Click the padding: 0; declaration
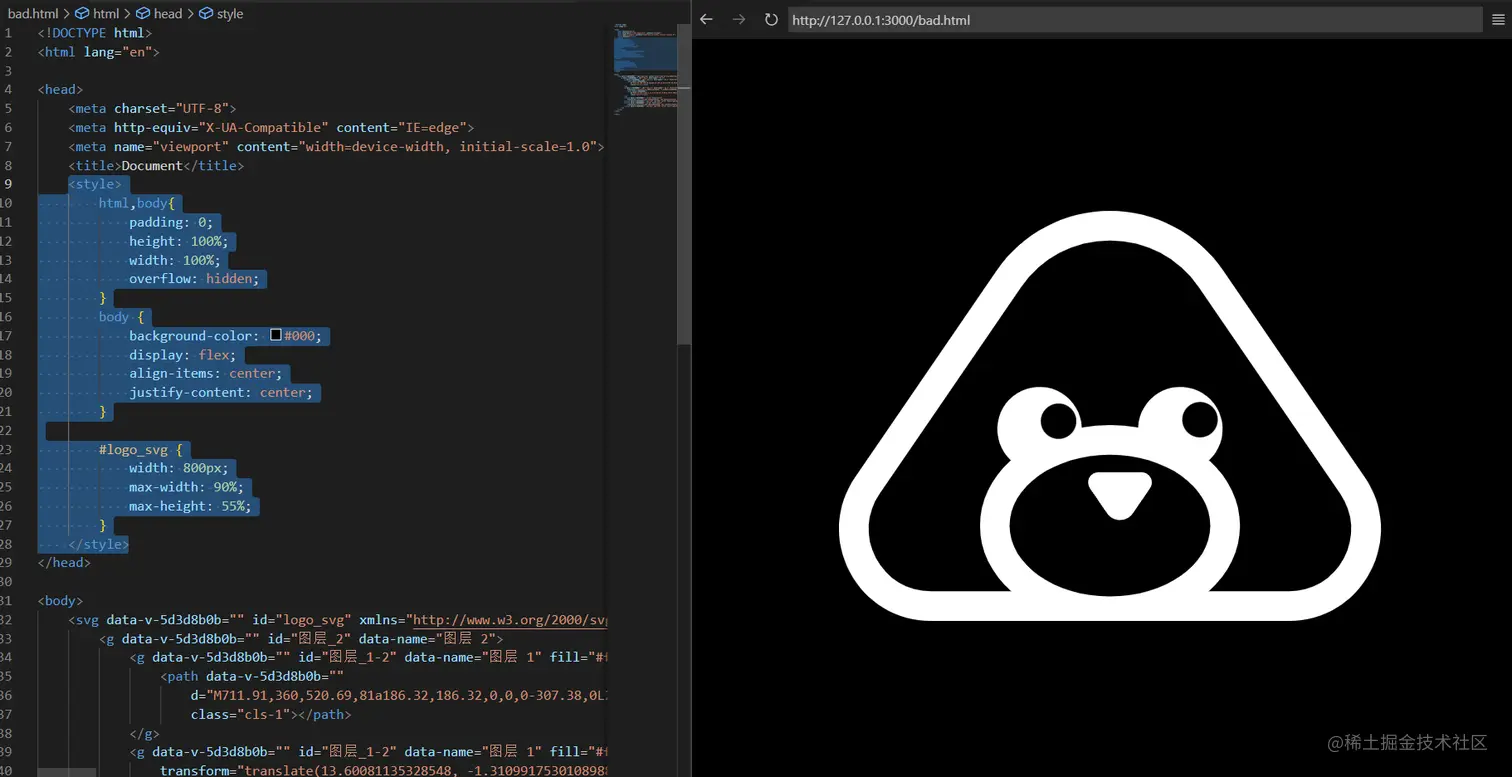This screenshot has height=777, width=1512. click(x=171, y=222)
